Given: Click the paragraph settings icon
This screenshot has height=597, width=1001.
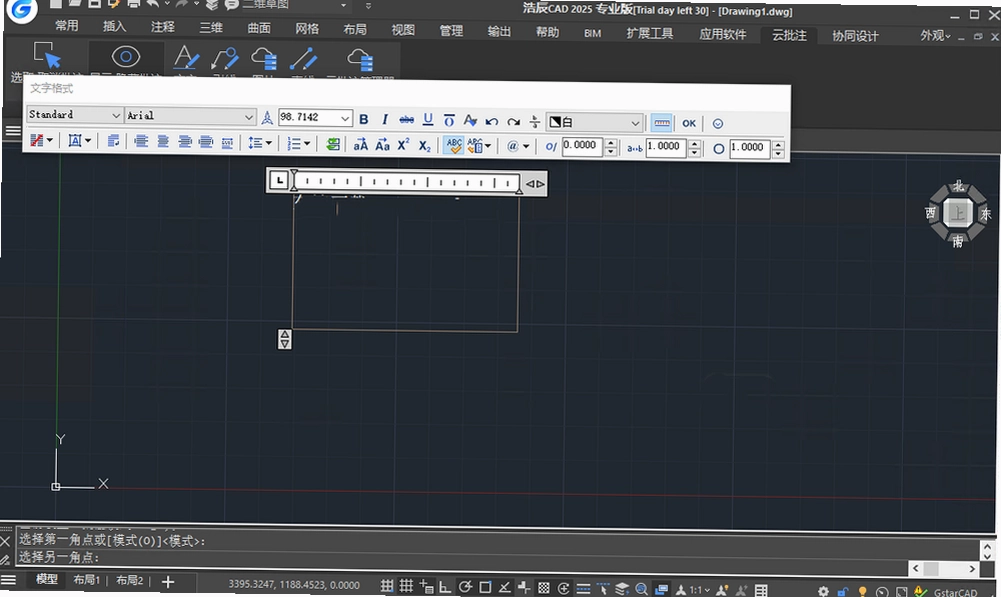Looking at the screenshot, I should pyautogui.click(x=113, y=141).
